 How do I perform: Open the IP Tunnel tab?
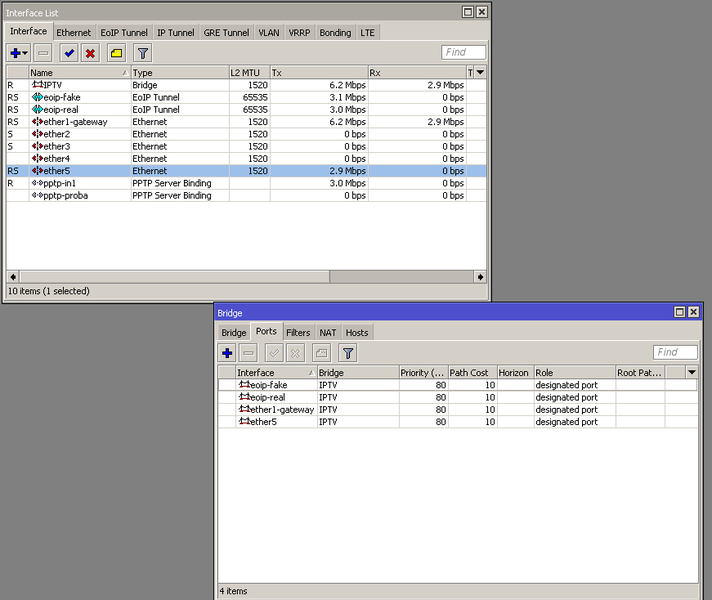coord(175,33)
